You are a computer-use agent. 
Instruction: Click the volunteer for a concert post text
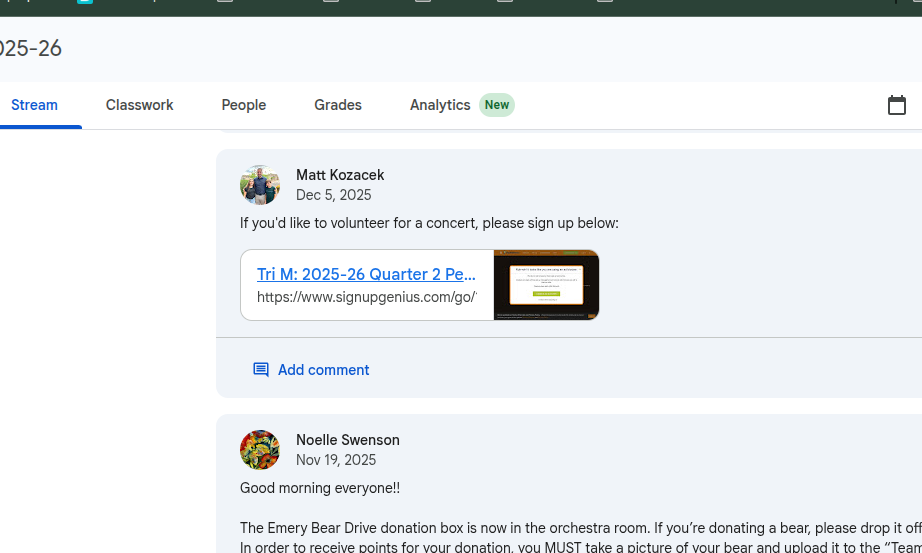pyautogui.click(x=429, y=223)
